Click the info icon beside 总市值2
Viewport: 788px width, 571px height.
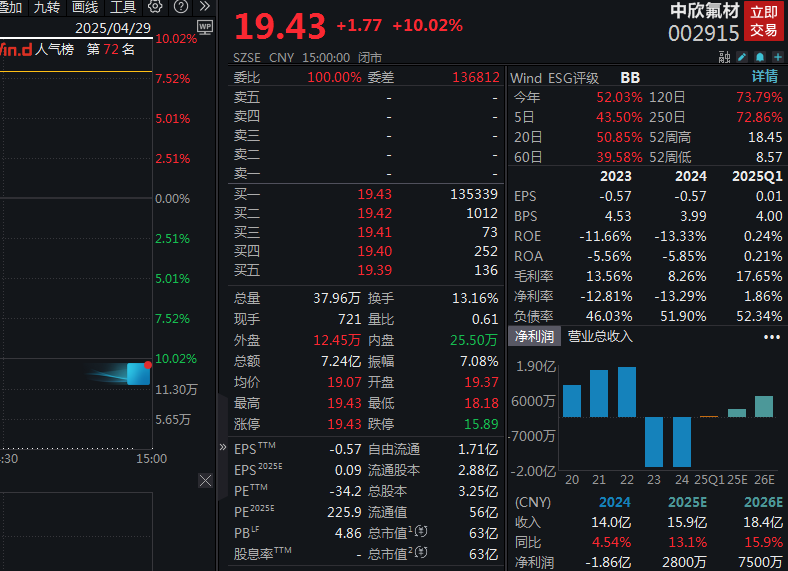pyautogui.click(x=422, y=552)
